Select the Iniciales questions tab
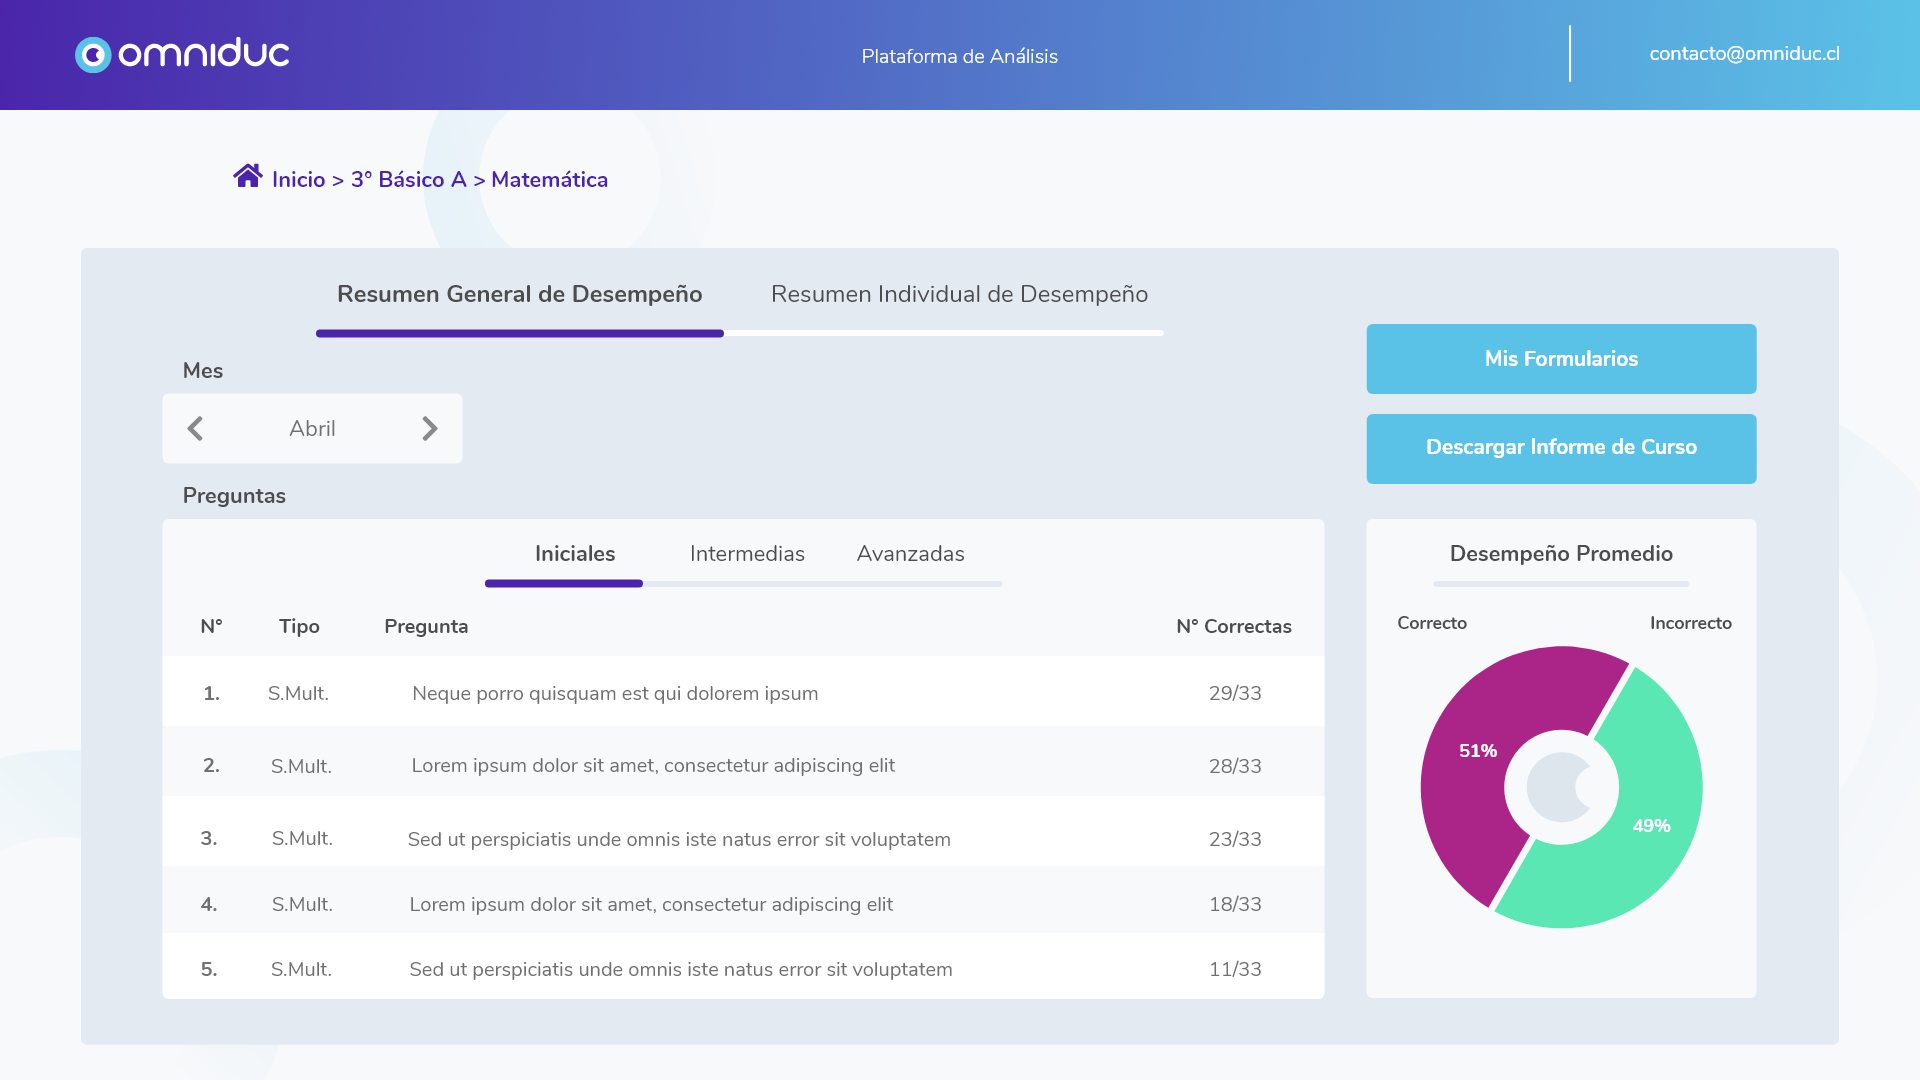 575,554
